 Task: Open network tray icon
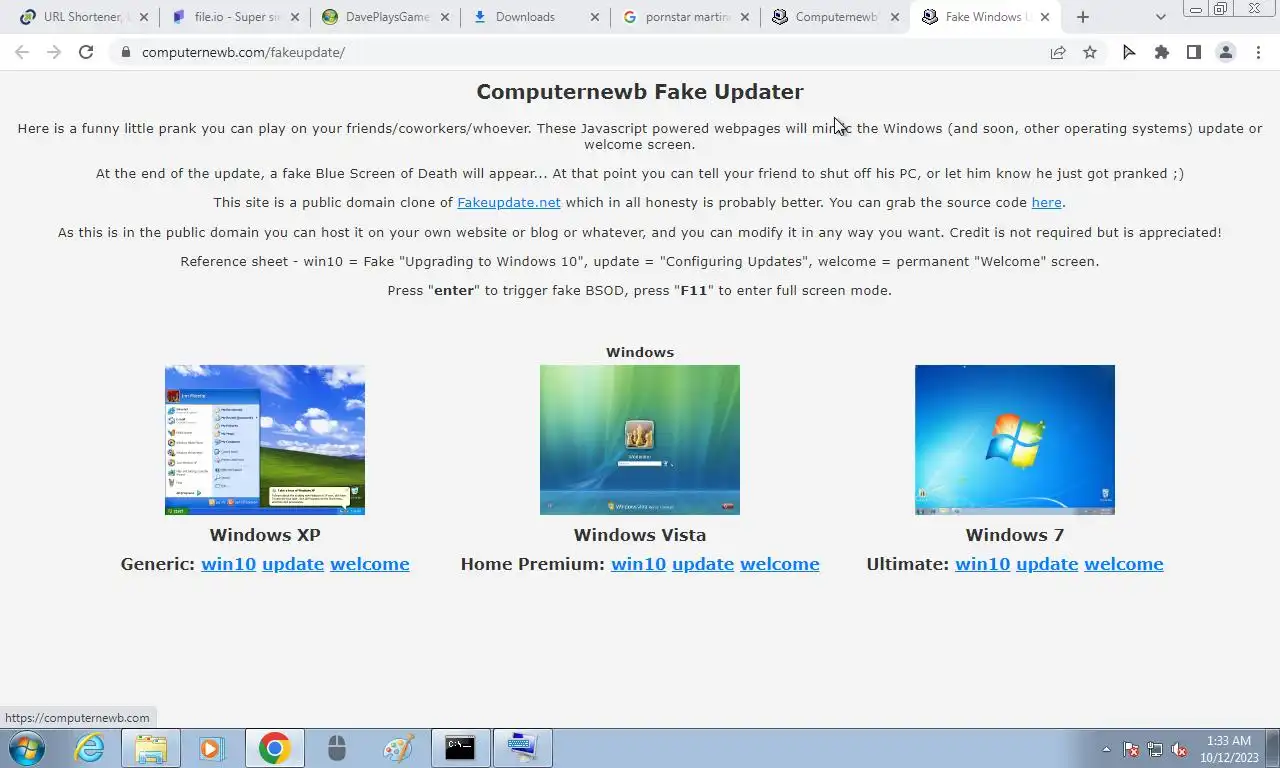(1155, 749)
